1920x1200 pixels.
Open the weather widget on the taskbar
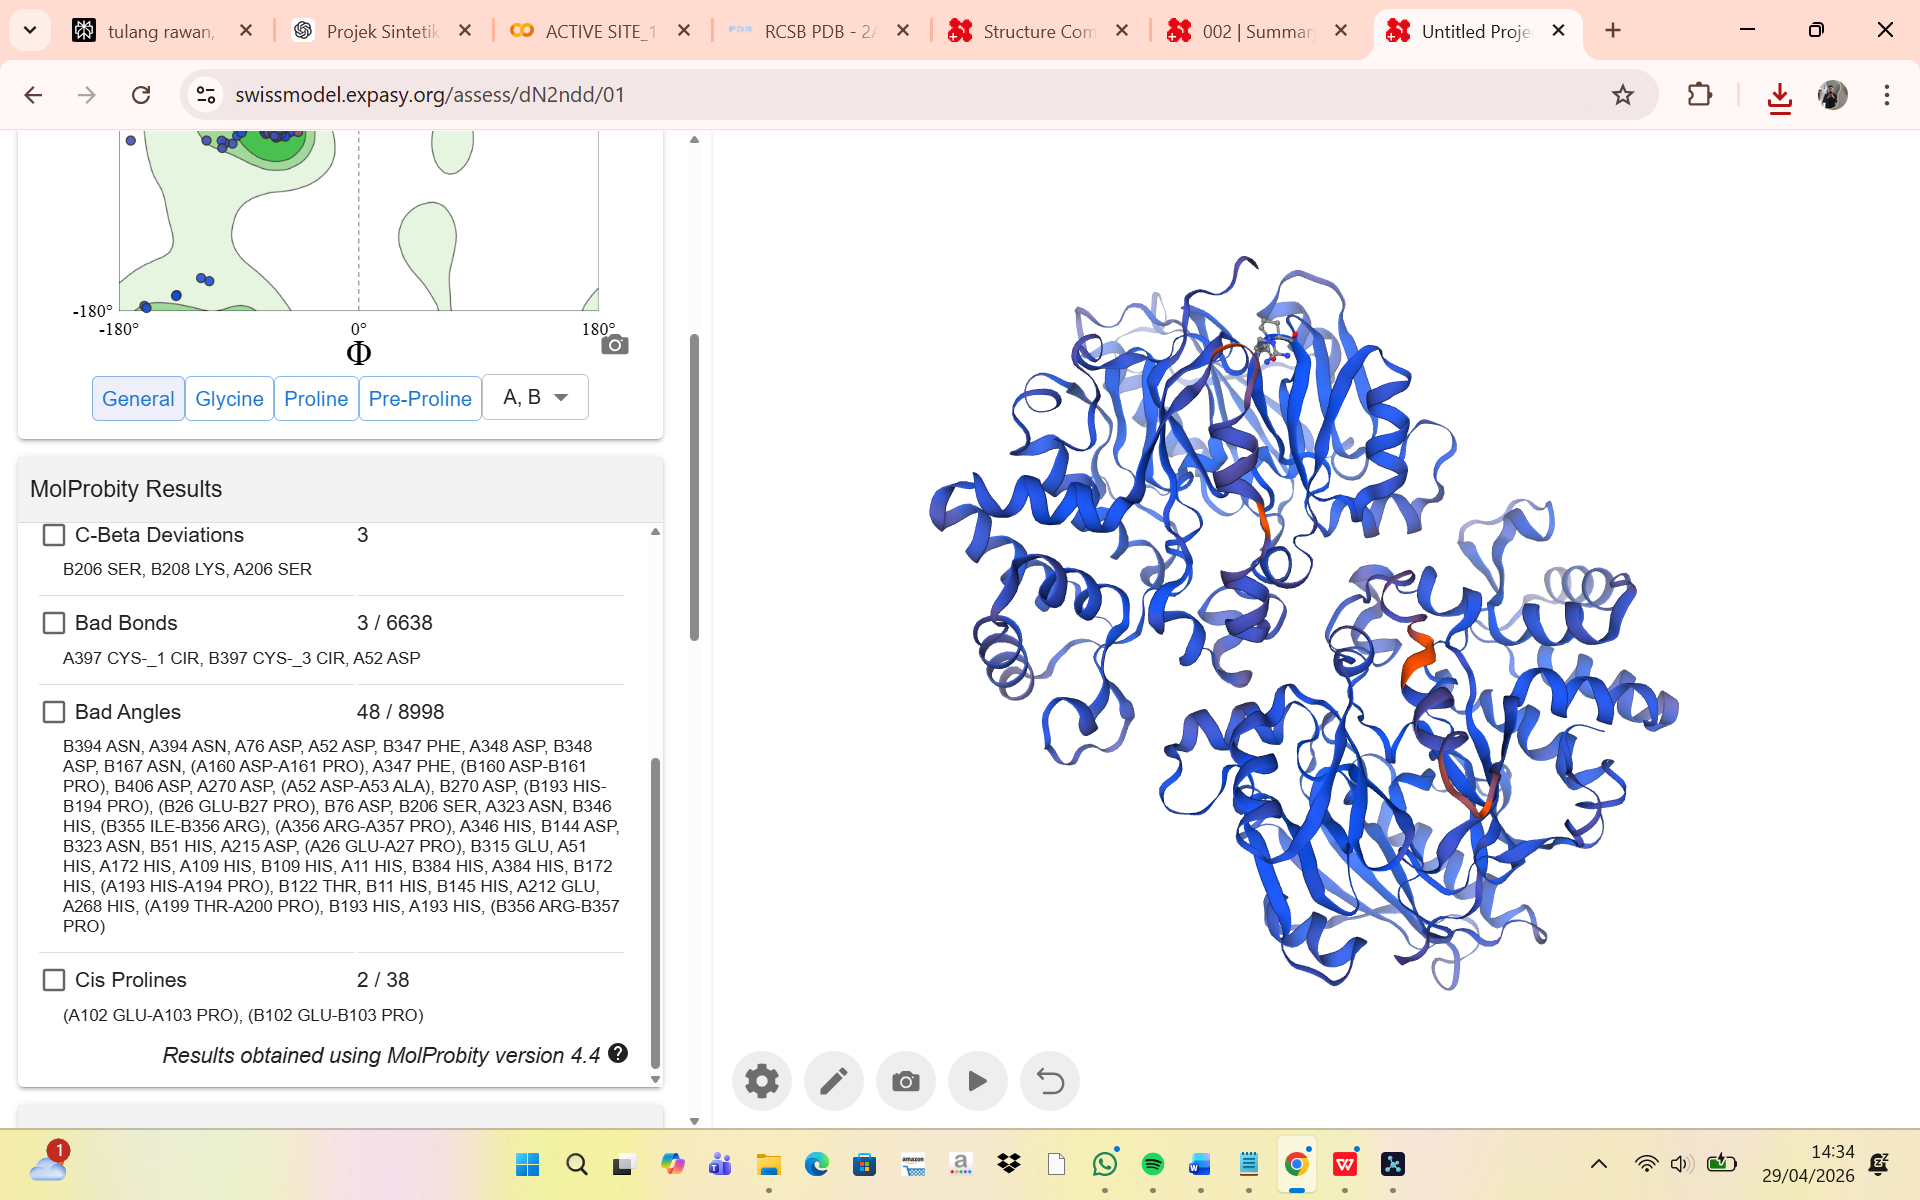tap(49, 1164)
